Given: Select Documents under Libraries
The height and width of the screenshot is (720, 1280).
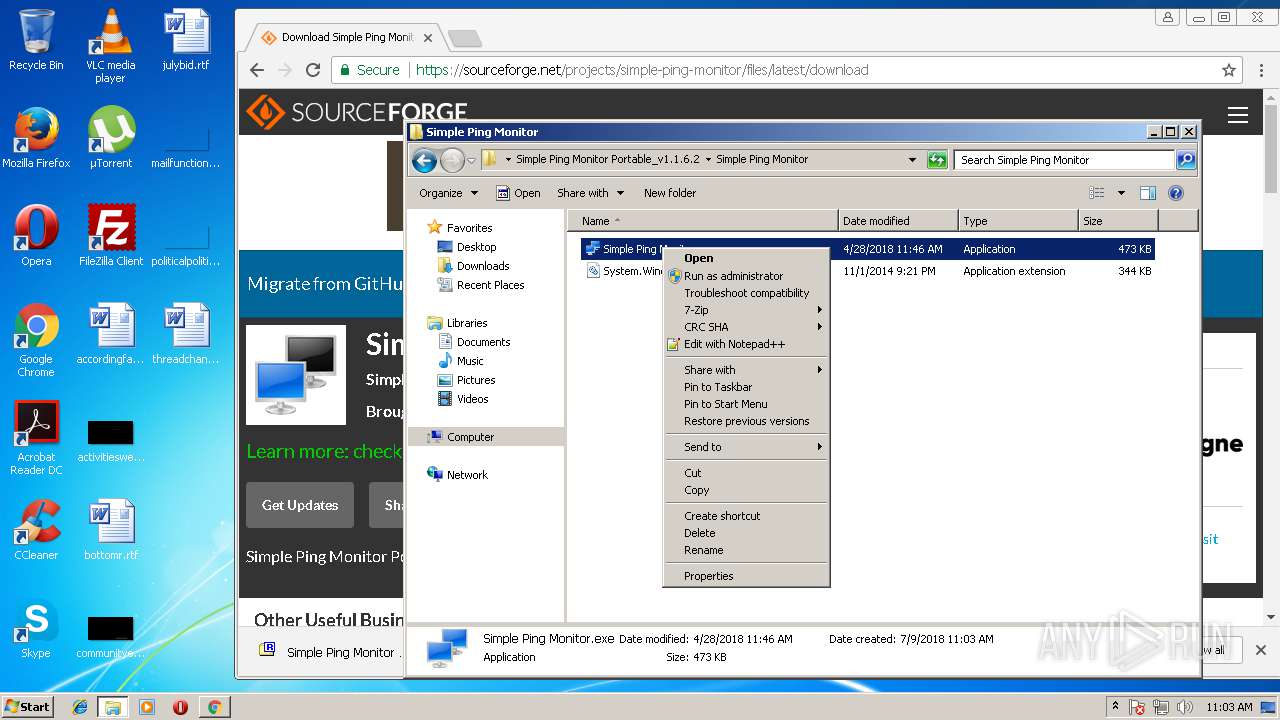Looking at the screenshot, I should [474, 342].
